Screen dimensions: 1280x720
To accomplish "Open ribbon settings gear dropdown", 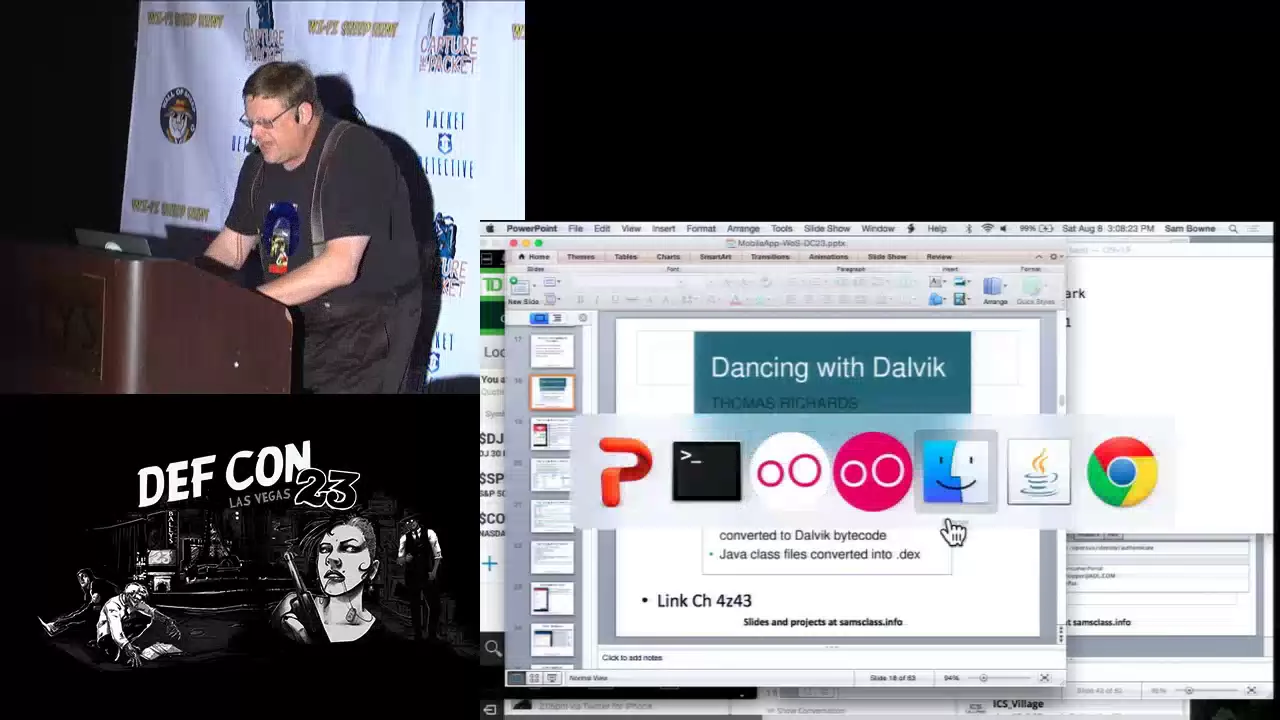I will [x=1055, y=257].
